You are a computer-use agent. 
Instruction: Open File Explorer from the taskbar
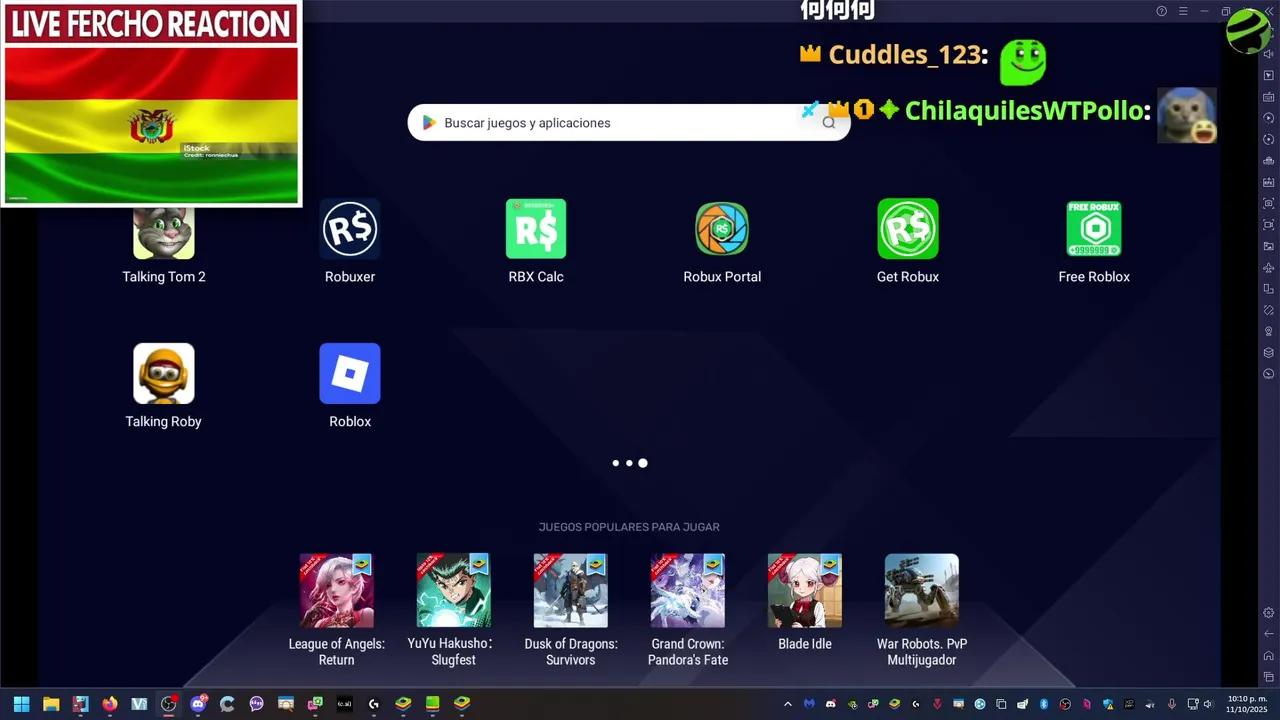[51, 704]
